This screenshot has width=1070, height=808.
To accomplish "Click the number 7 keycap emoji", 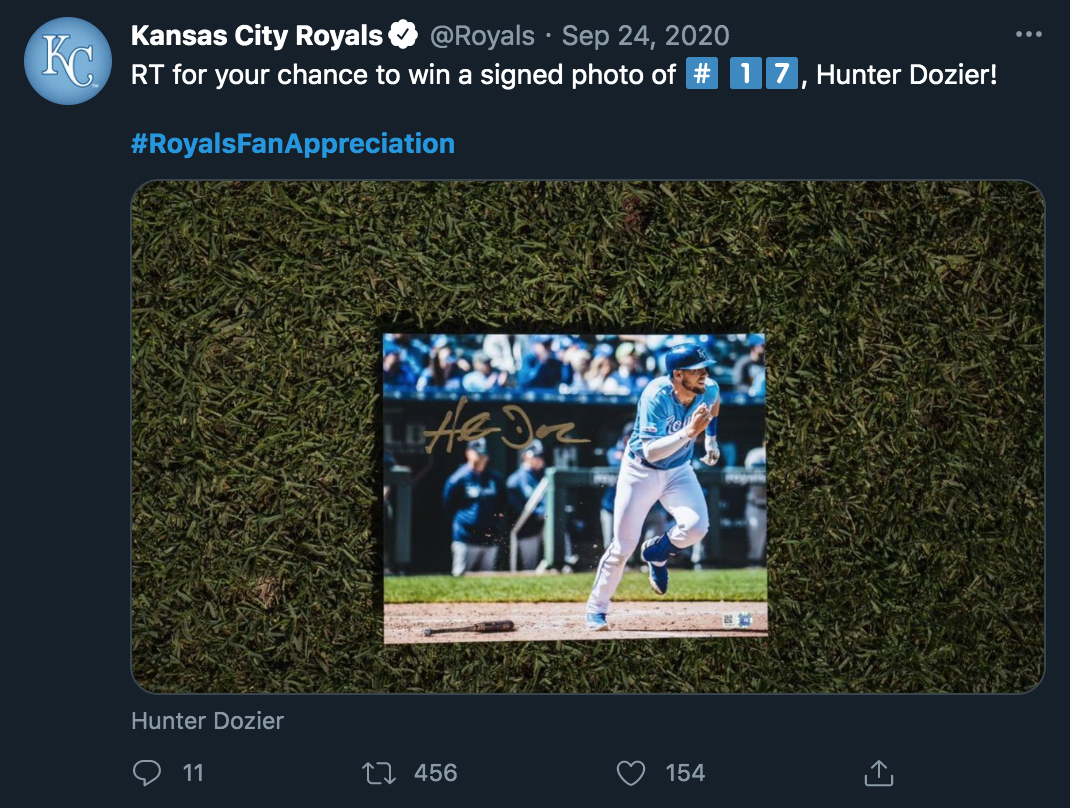I will 781,75.
